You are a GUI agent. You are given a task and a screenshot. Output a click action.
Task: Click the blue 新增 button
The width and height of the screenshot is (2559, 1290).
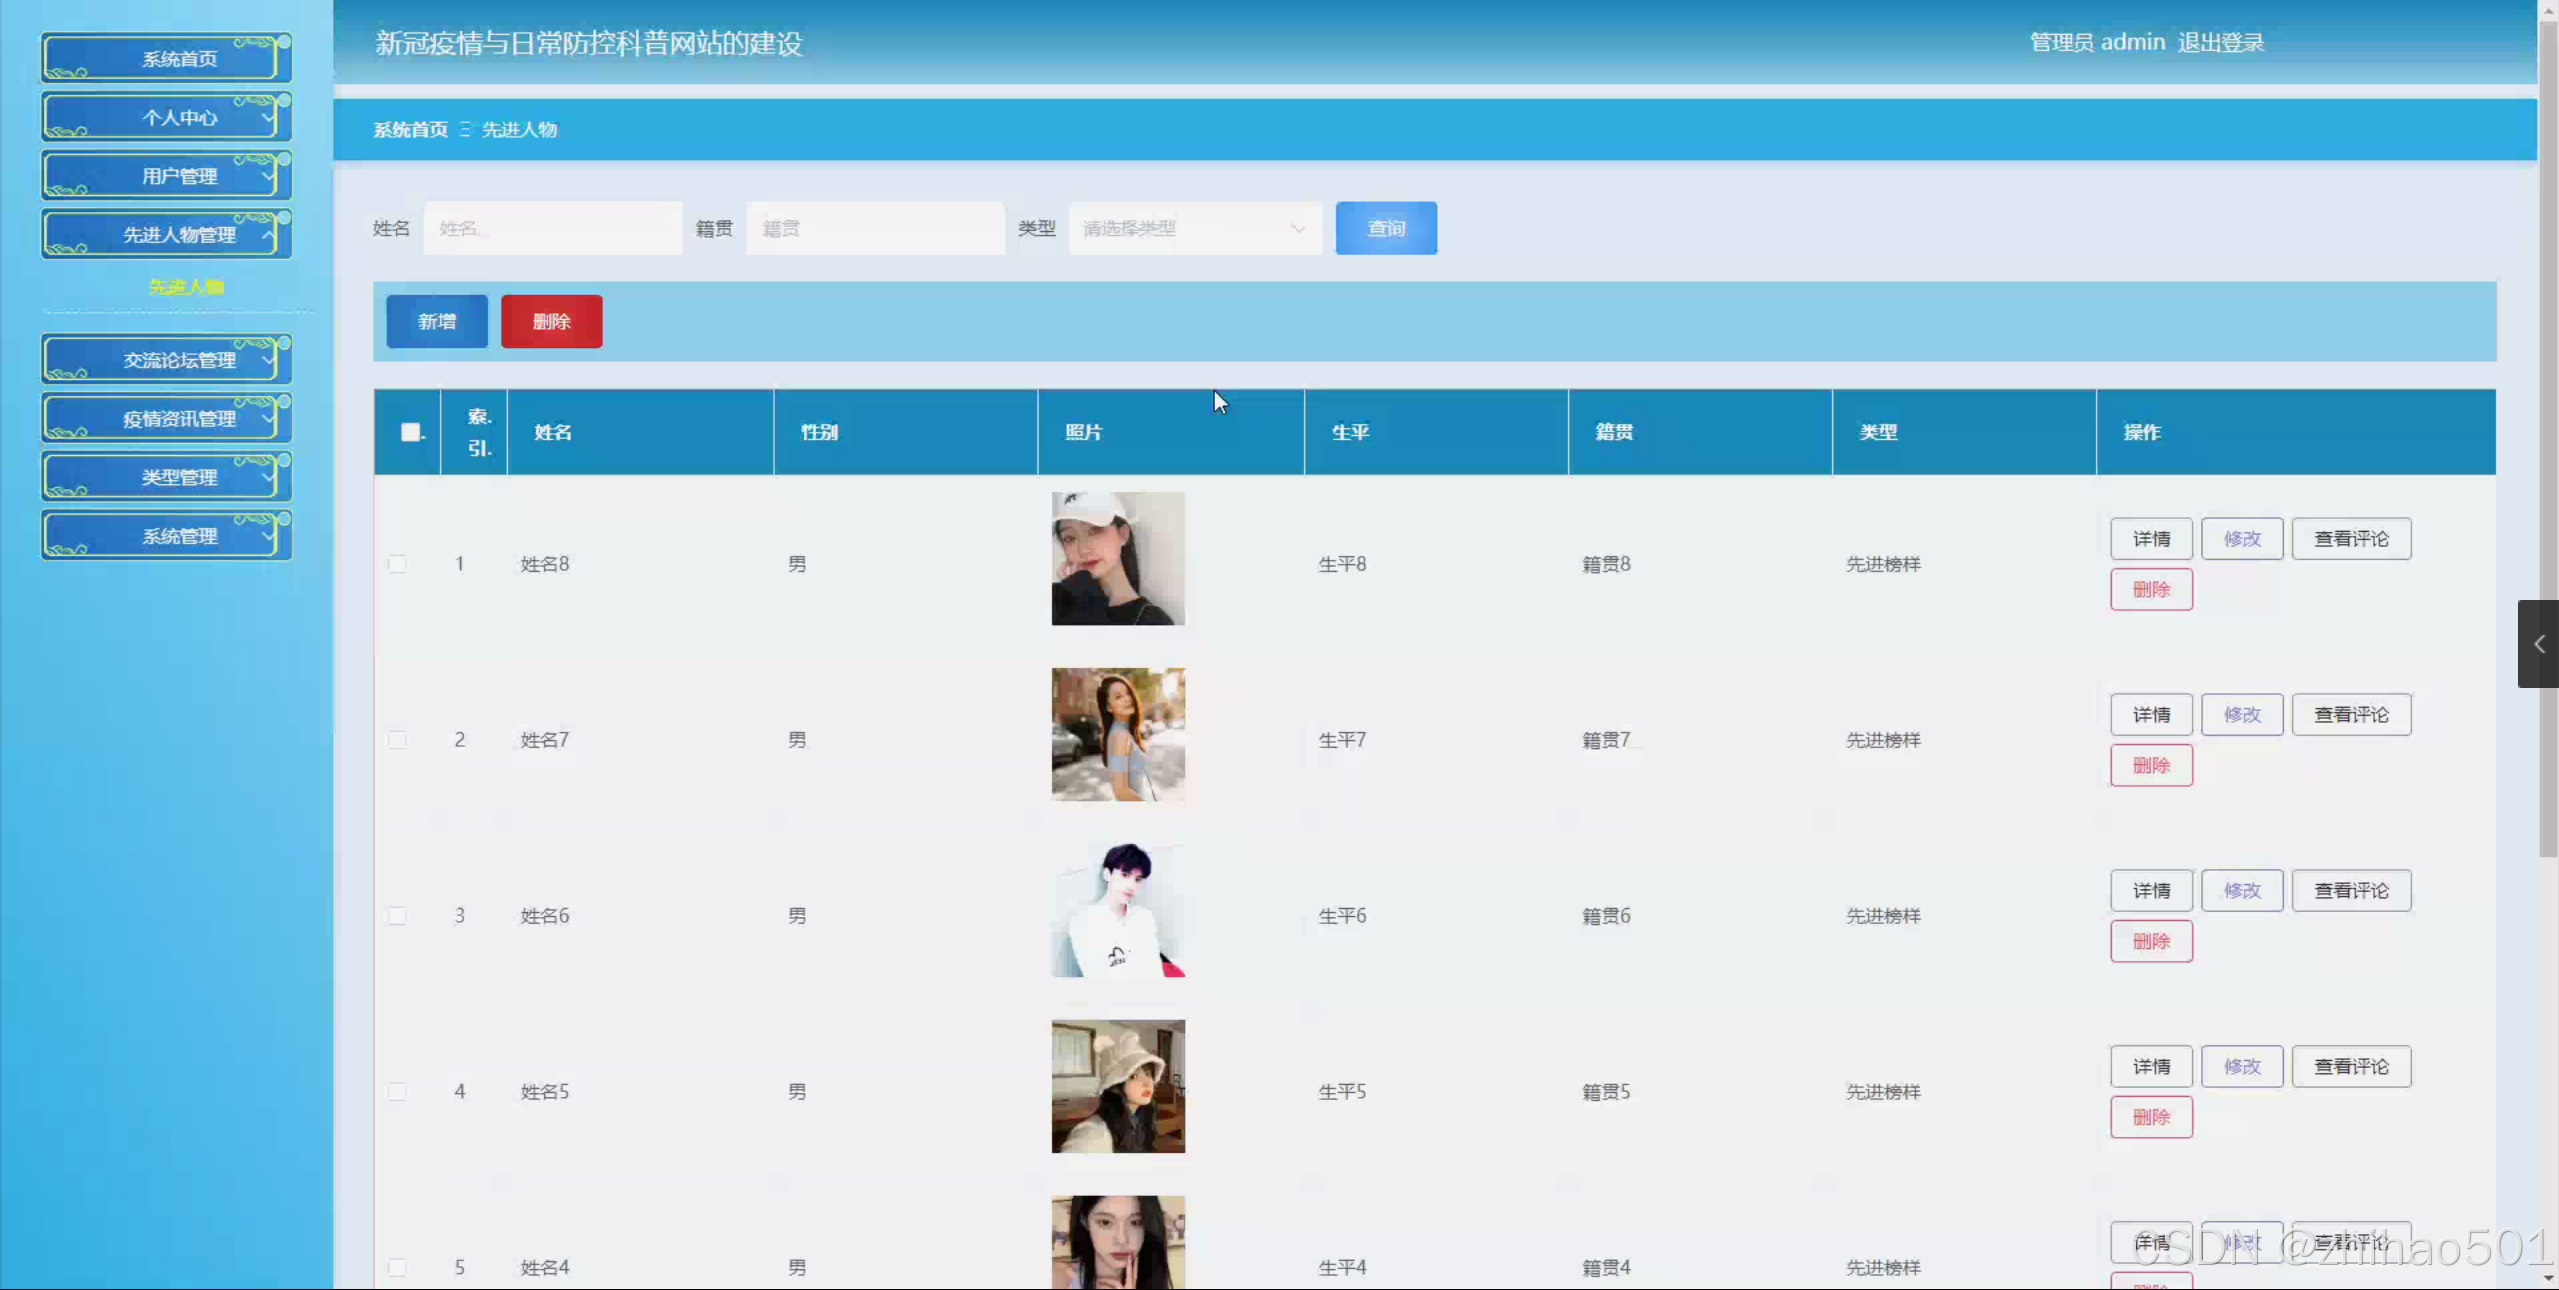tap(437, 322)
